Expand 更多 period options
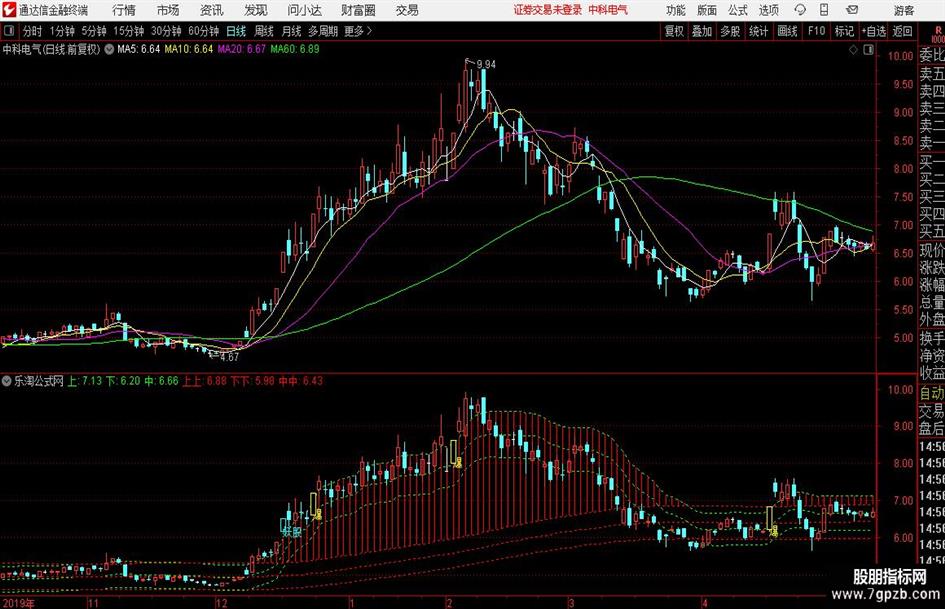The width and height of the screenshot is (945, 609). click(x=357, y=31)
